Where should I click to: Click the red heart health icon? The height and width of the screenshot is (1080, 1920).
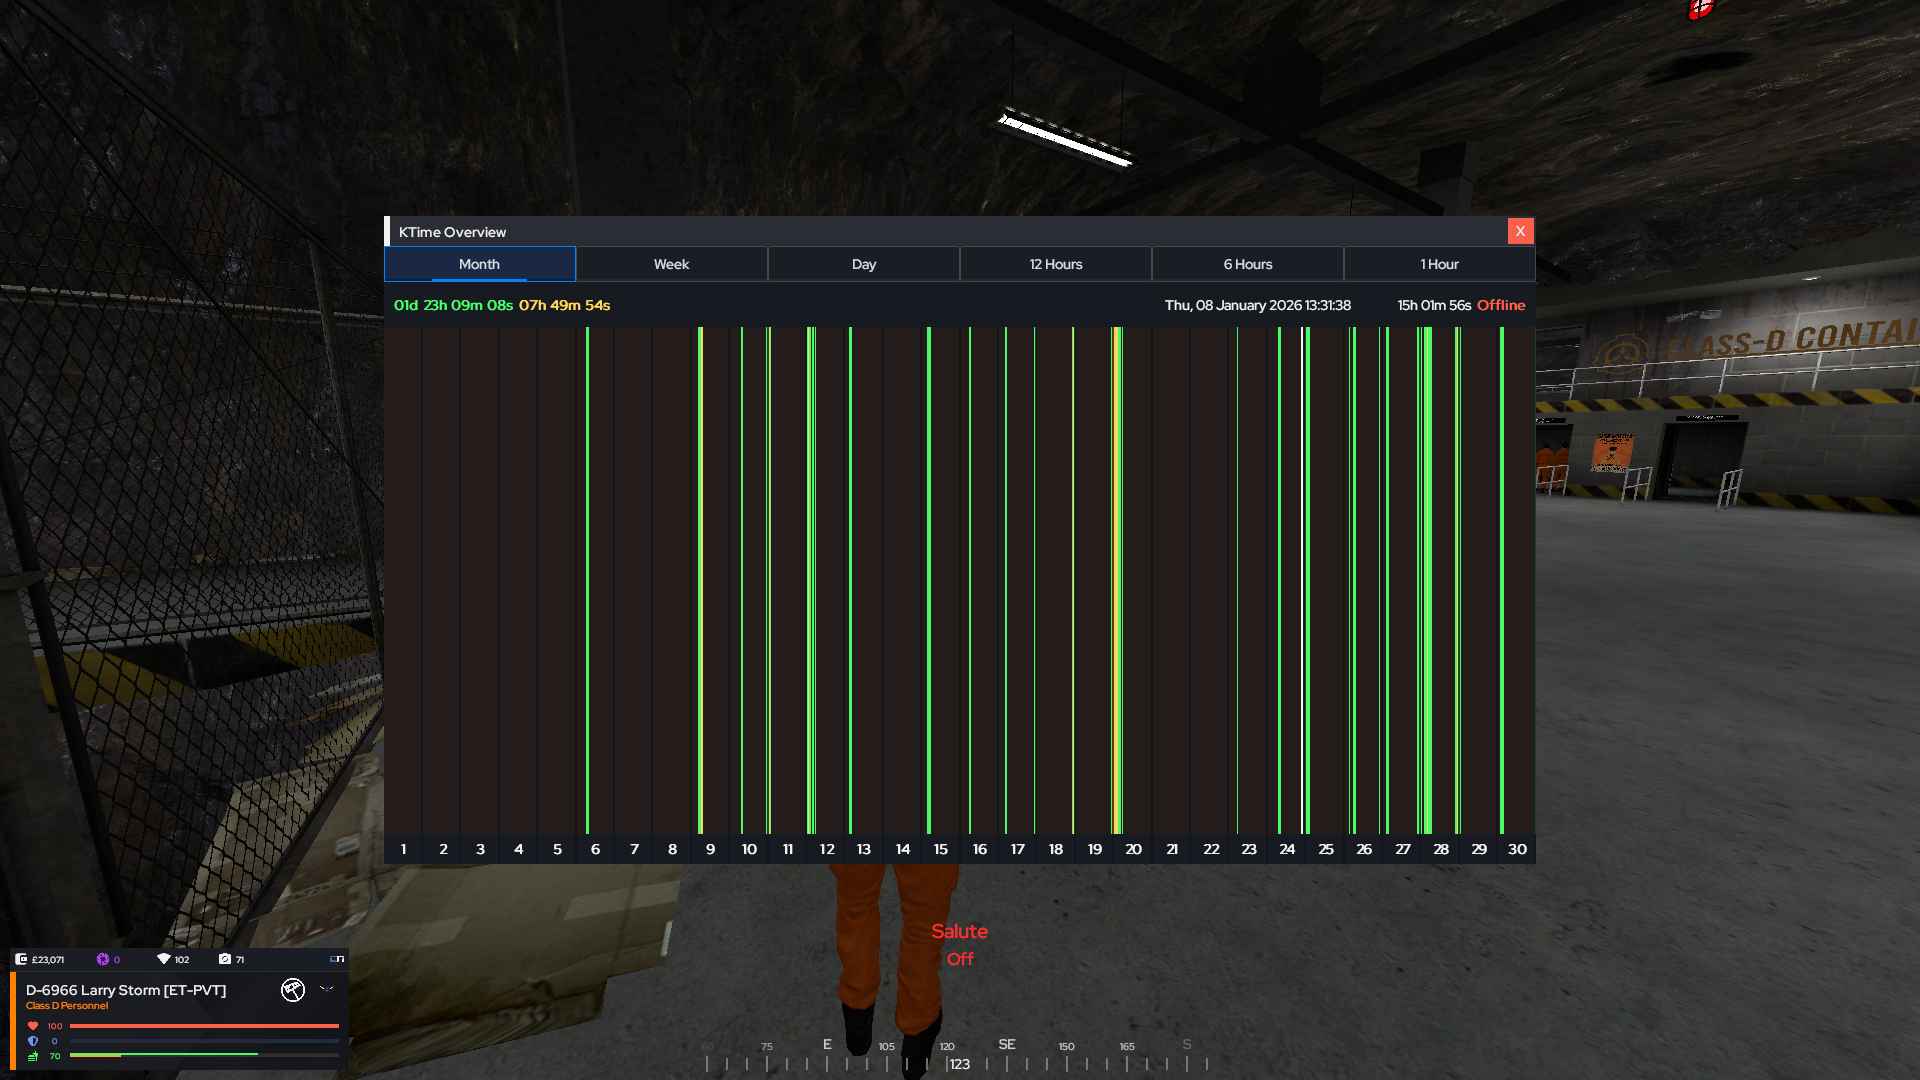tap(33, 1026)
